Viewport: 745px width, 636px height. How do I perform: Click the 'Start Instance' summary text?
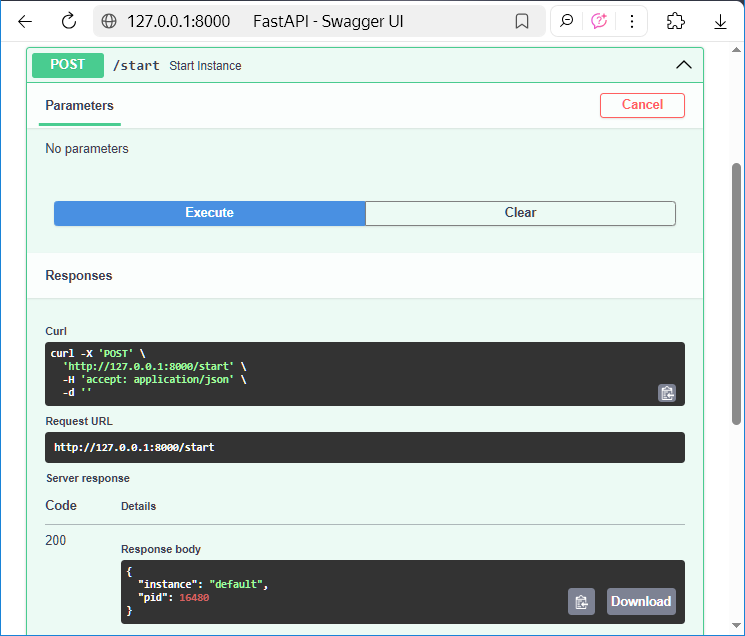(x=205, y=66)
